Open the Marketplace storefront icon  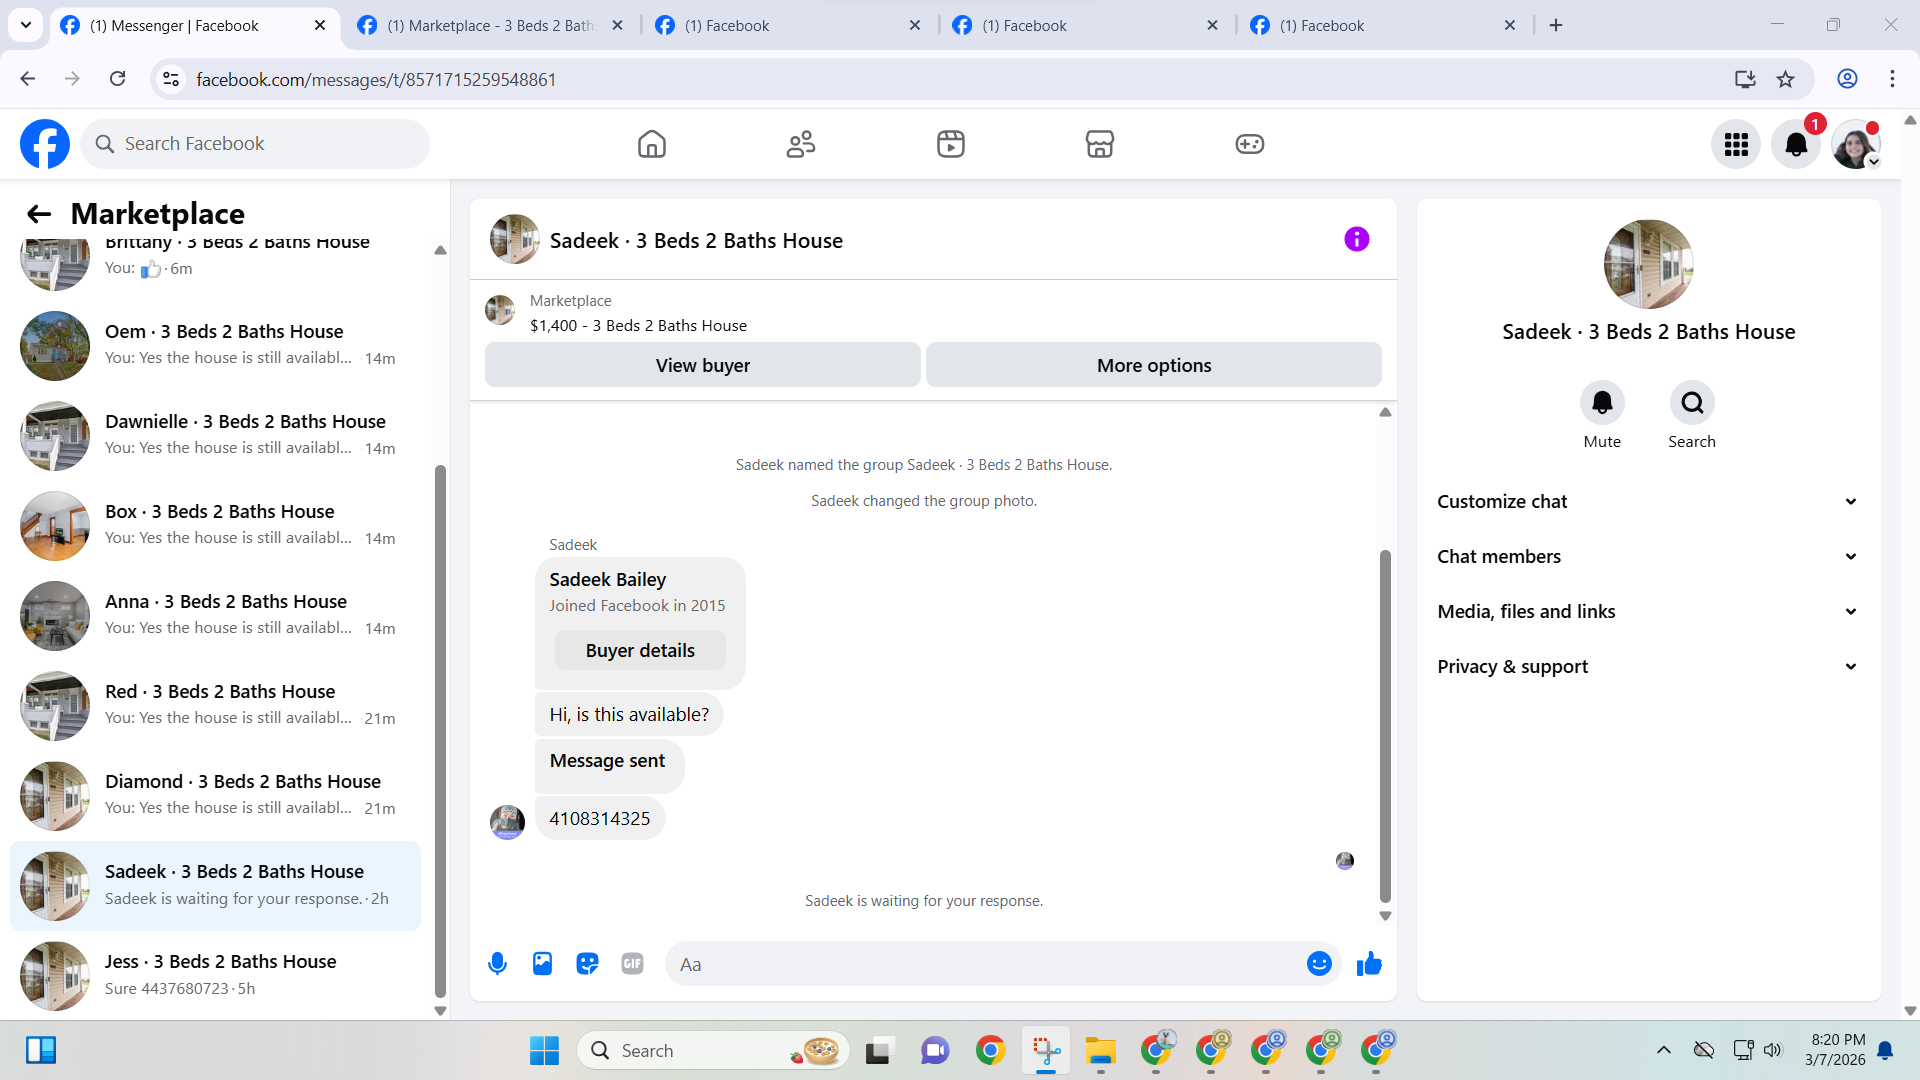coord(1100,144)
